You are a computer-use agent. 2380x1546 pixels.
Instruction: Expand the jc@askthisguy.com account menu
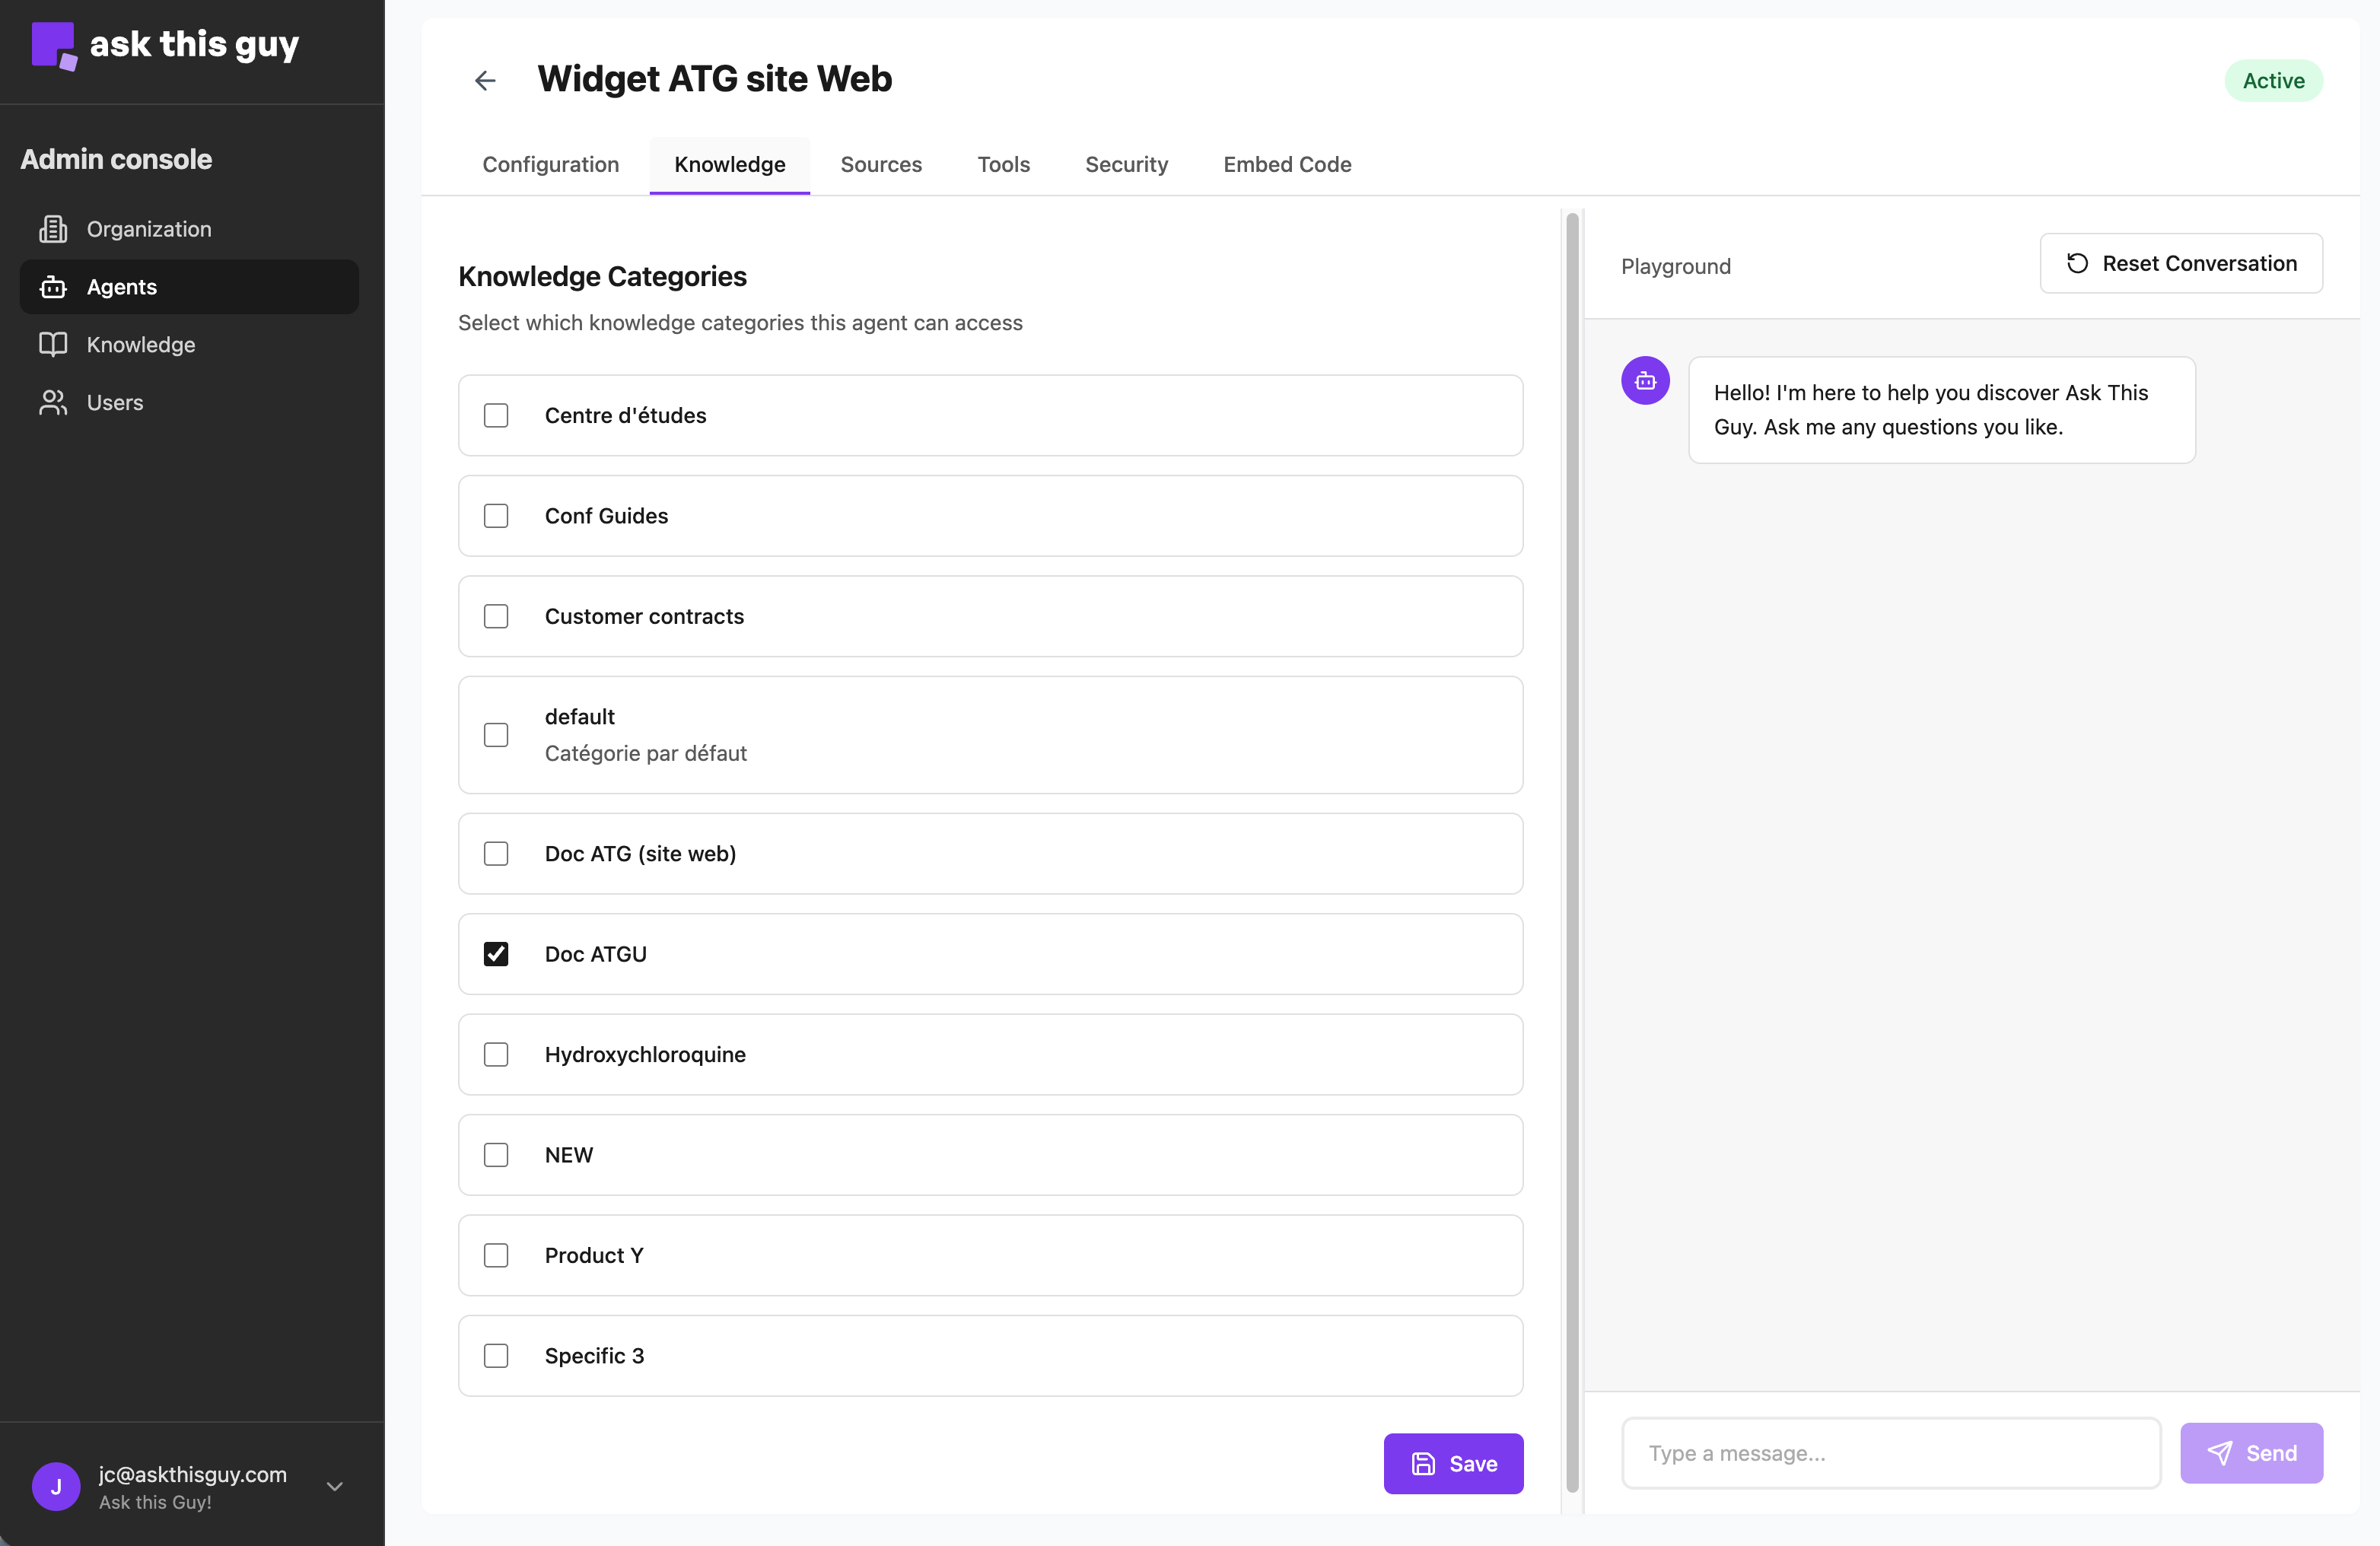tap(334, 1487)
